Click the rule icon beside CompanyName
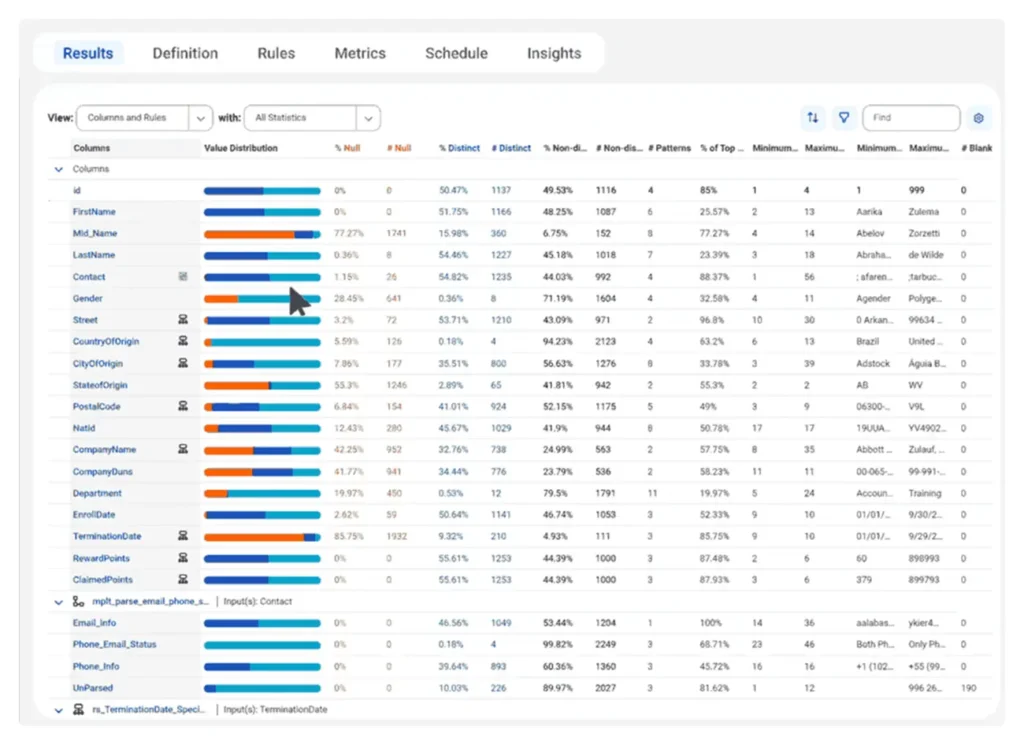 182,449
